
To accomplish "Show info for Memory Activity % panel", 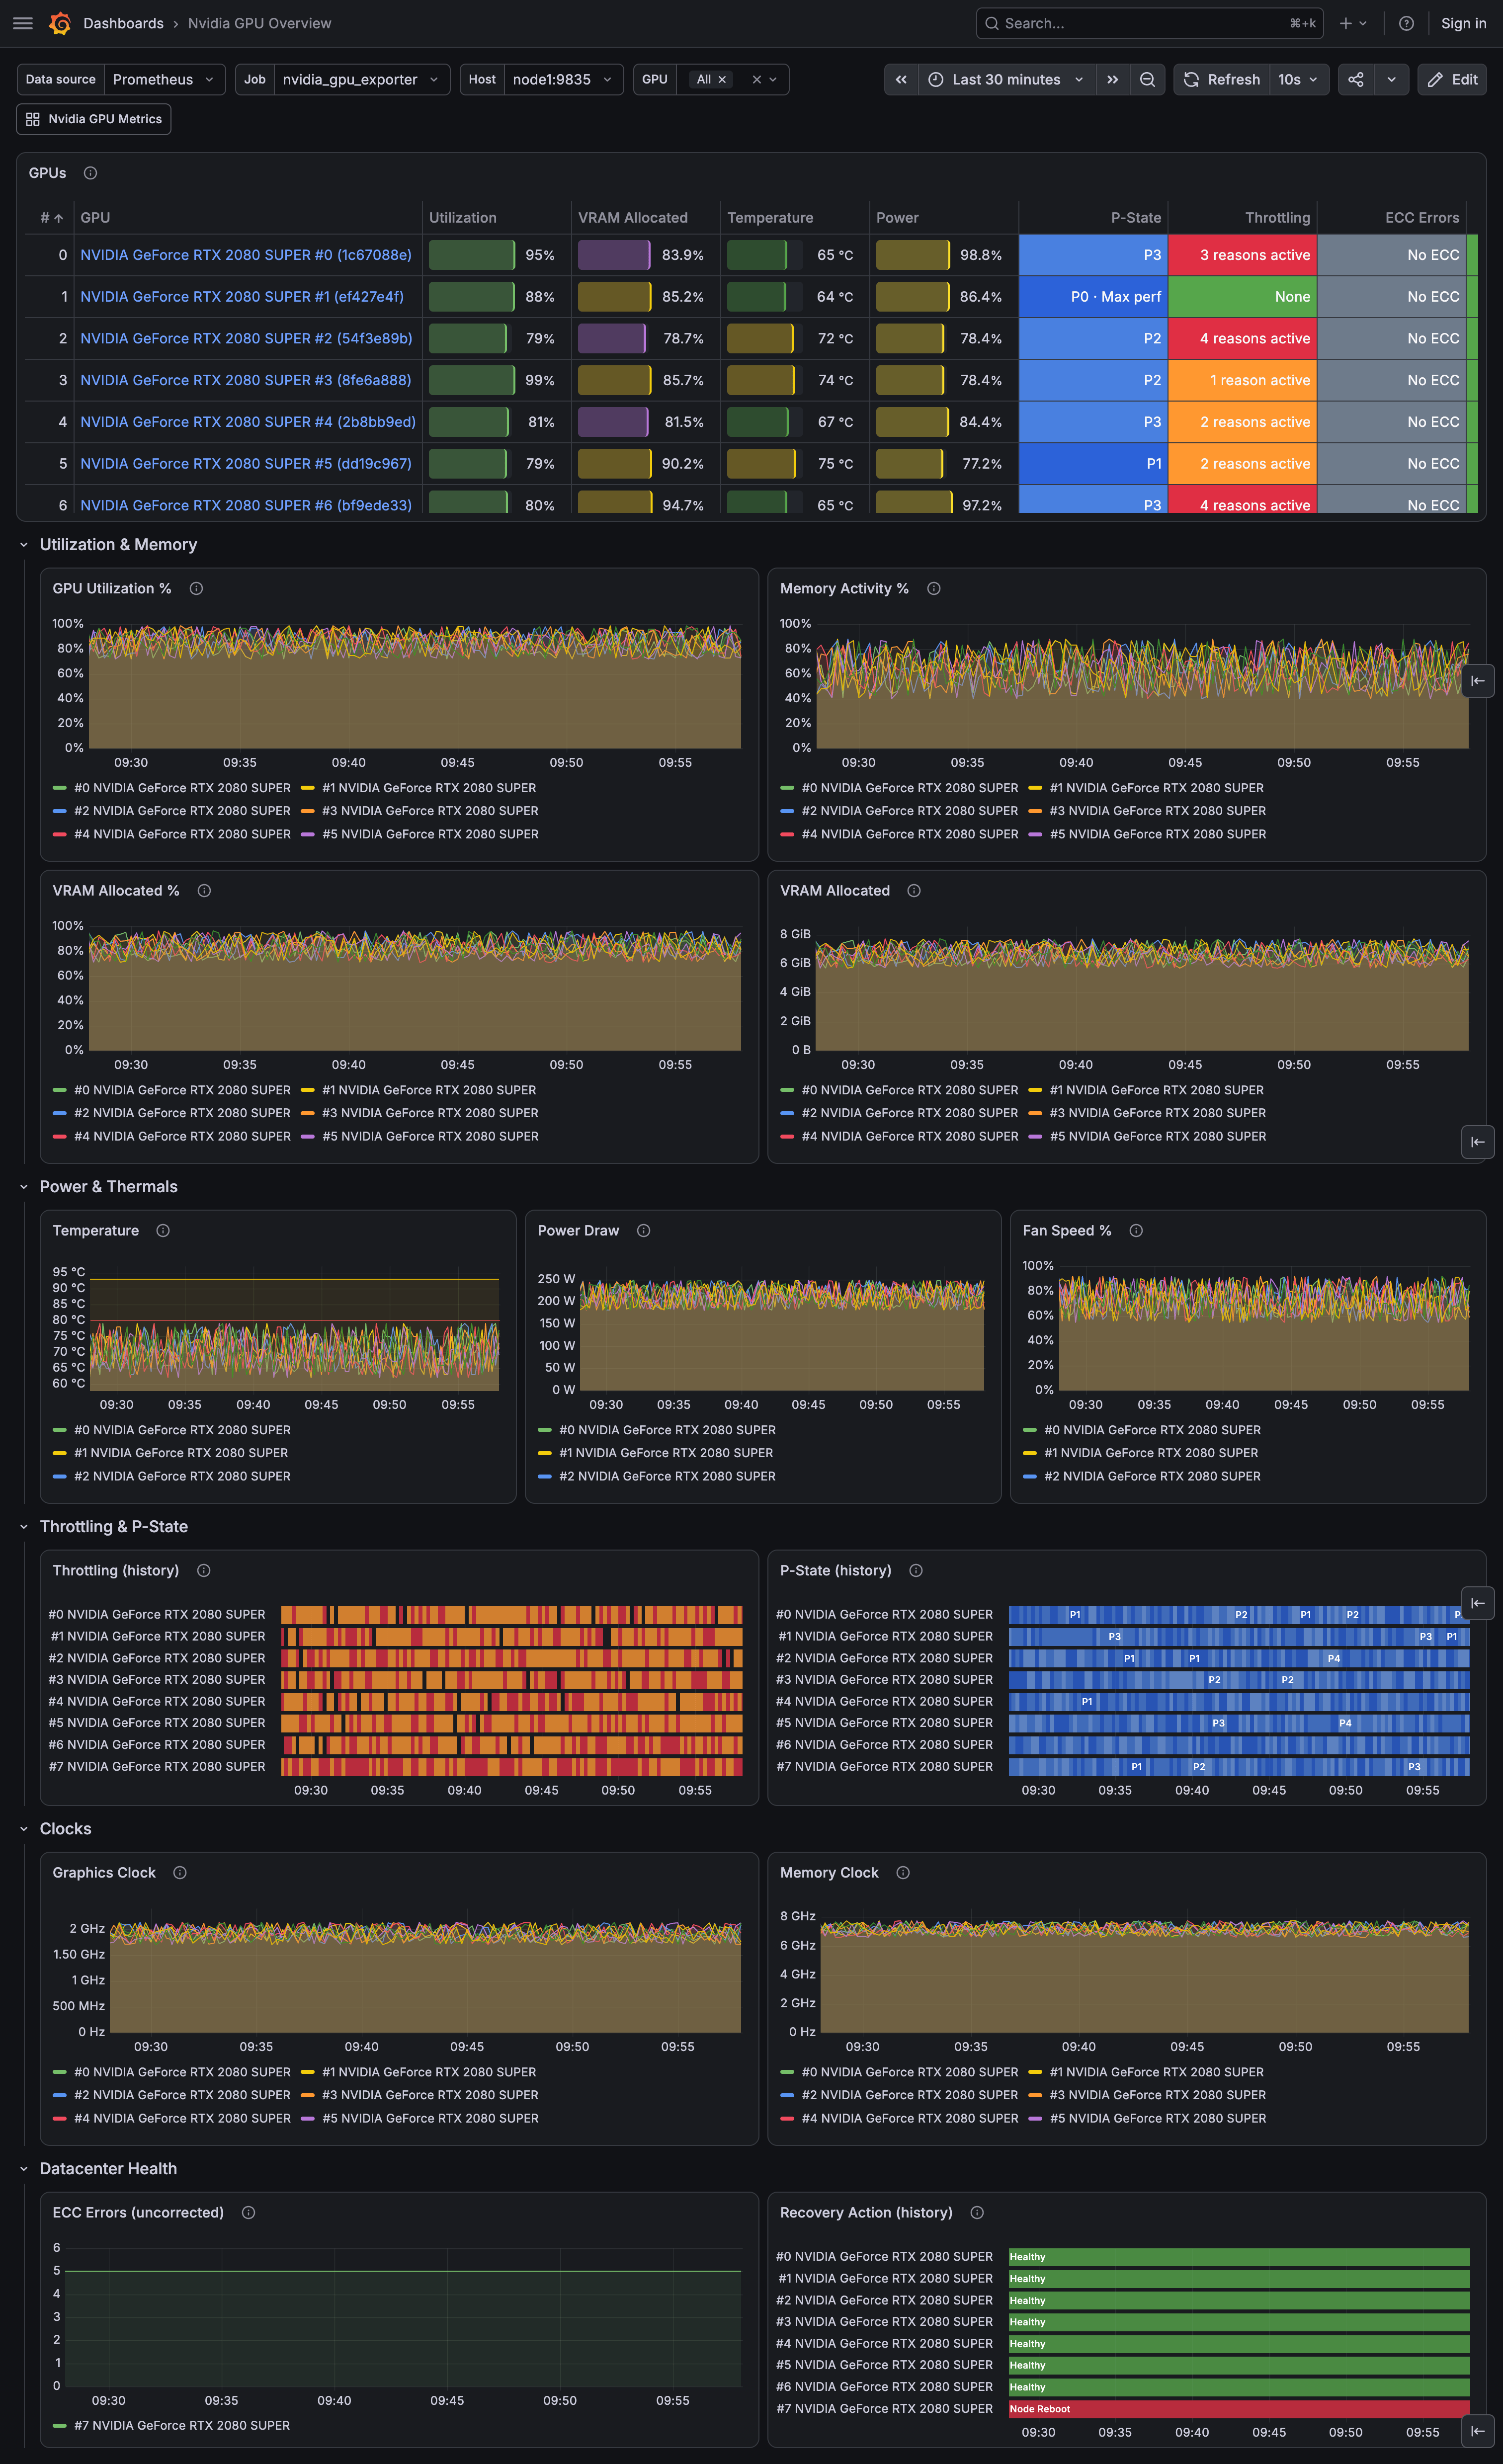I will (933, 588).
